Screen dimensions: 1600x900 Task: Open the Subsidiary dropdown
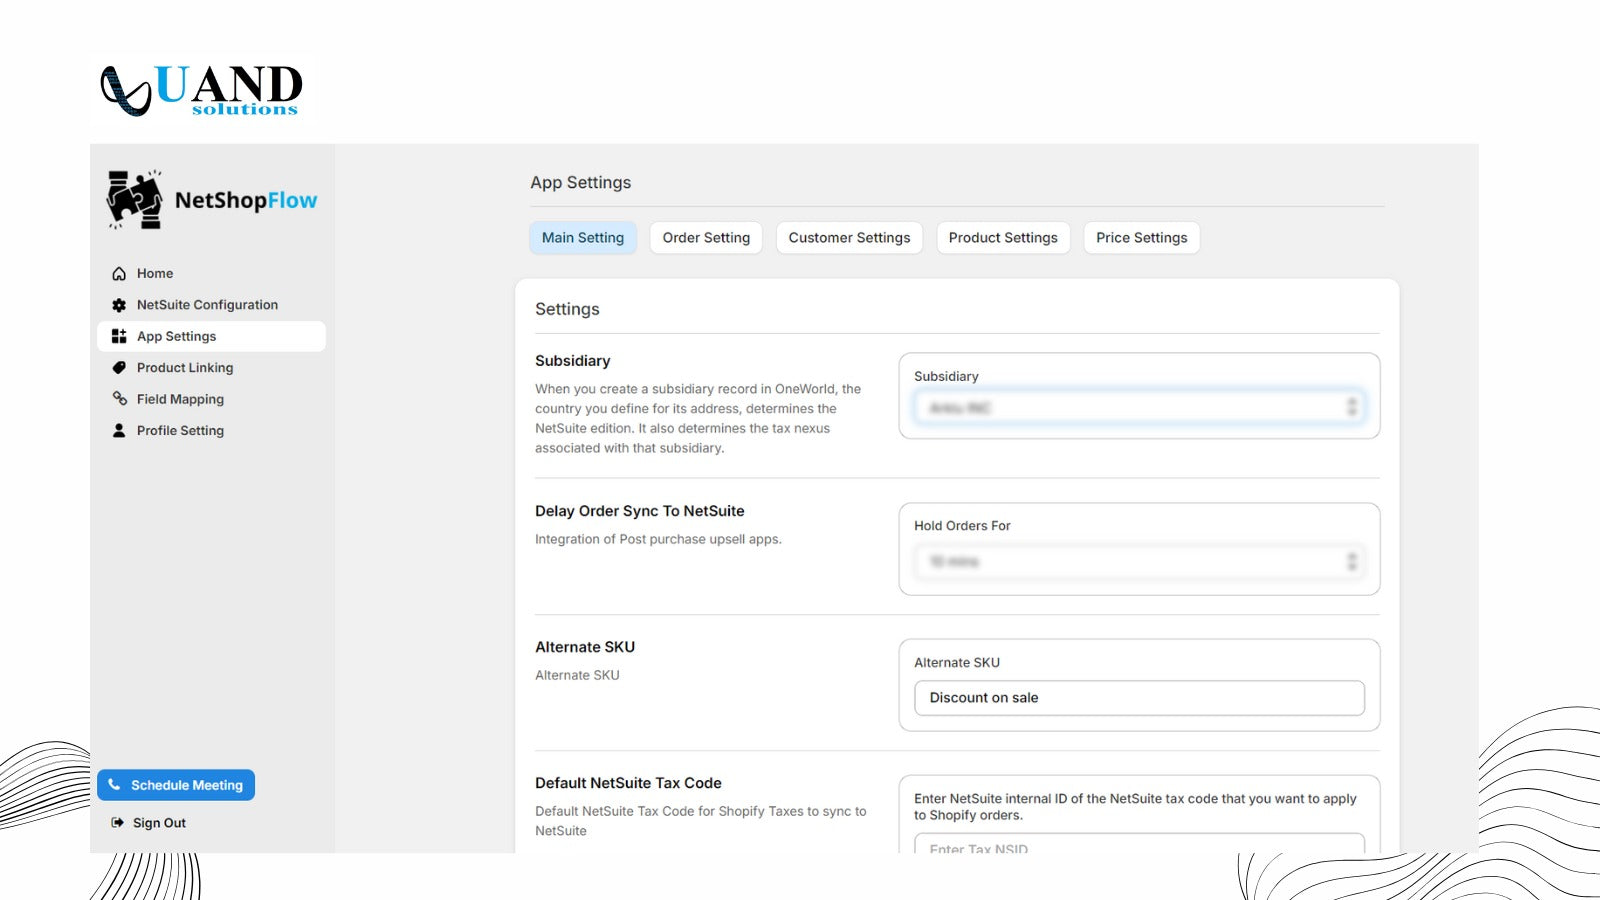pos(1139,407)
